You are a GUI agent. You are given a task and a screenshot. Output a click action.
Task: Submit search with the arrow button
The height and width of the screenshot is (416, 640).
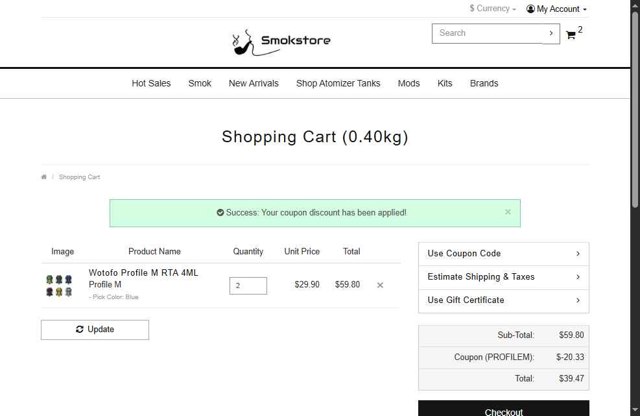[551, 33]
